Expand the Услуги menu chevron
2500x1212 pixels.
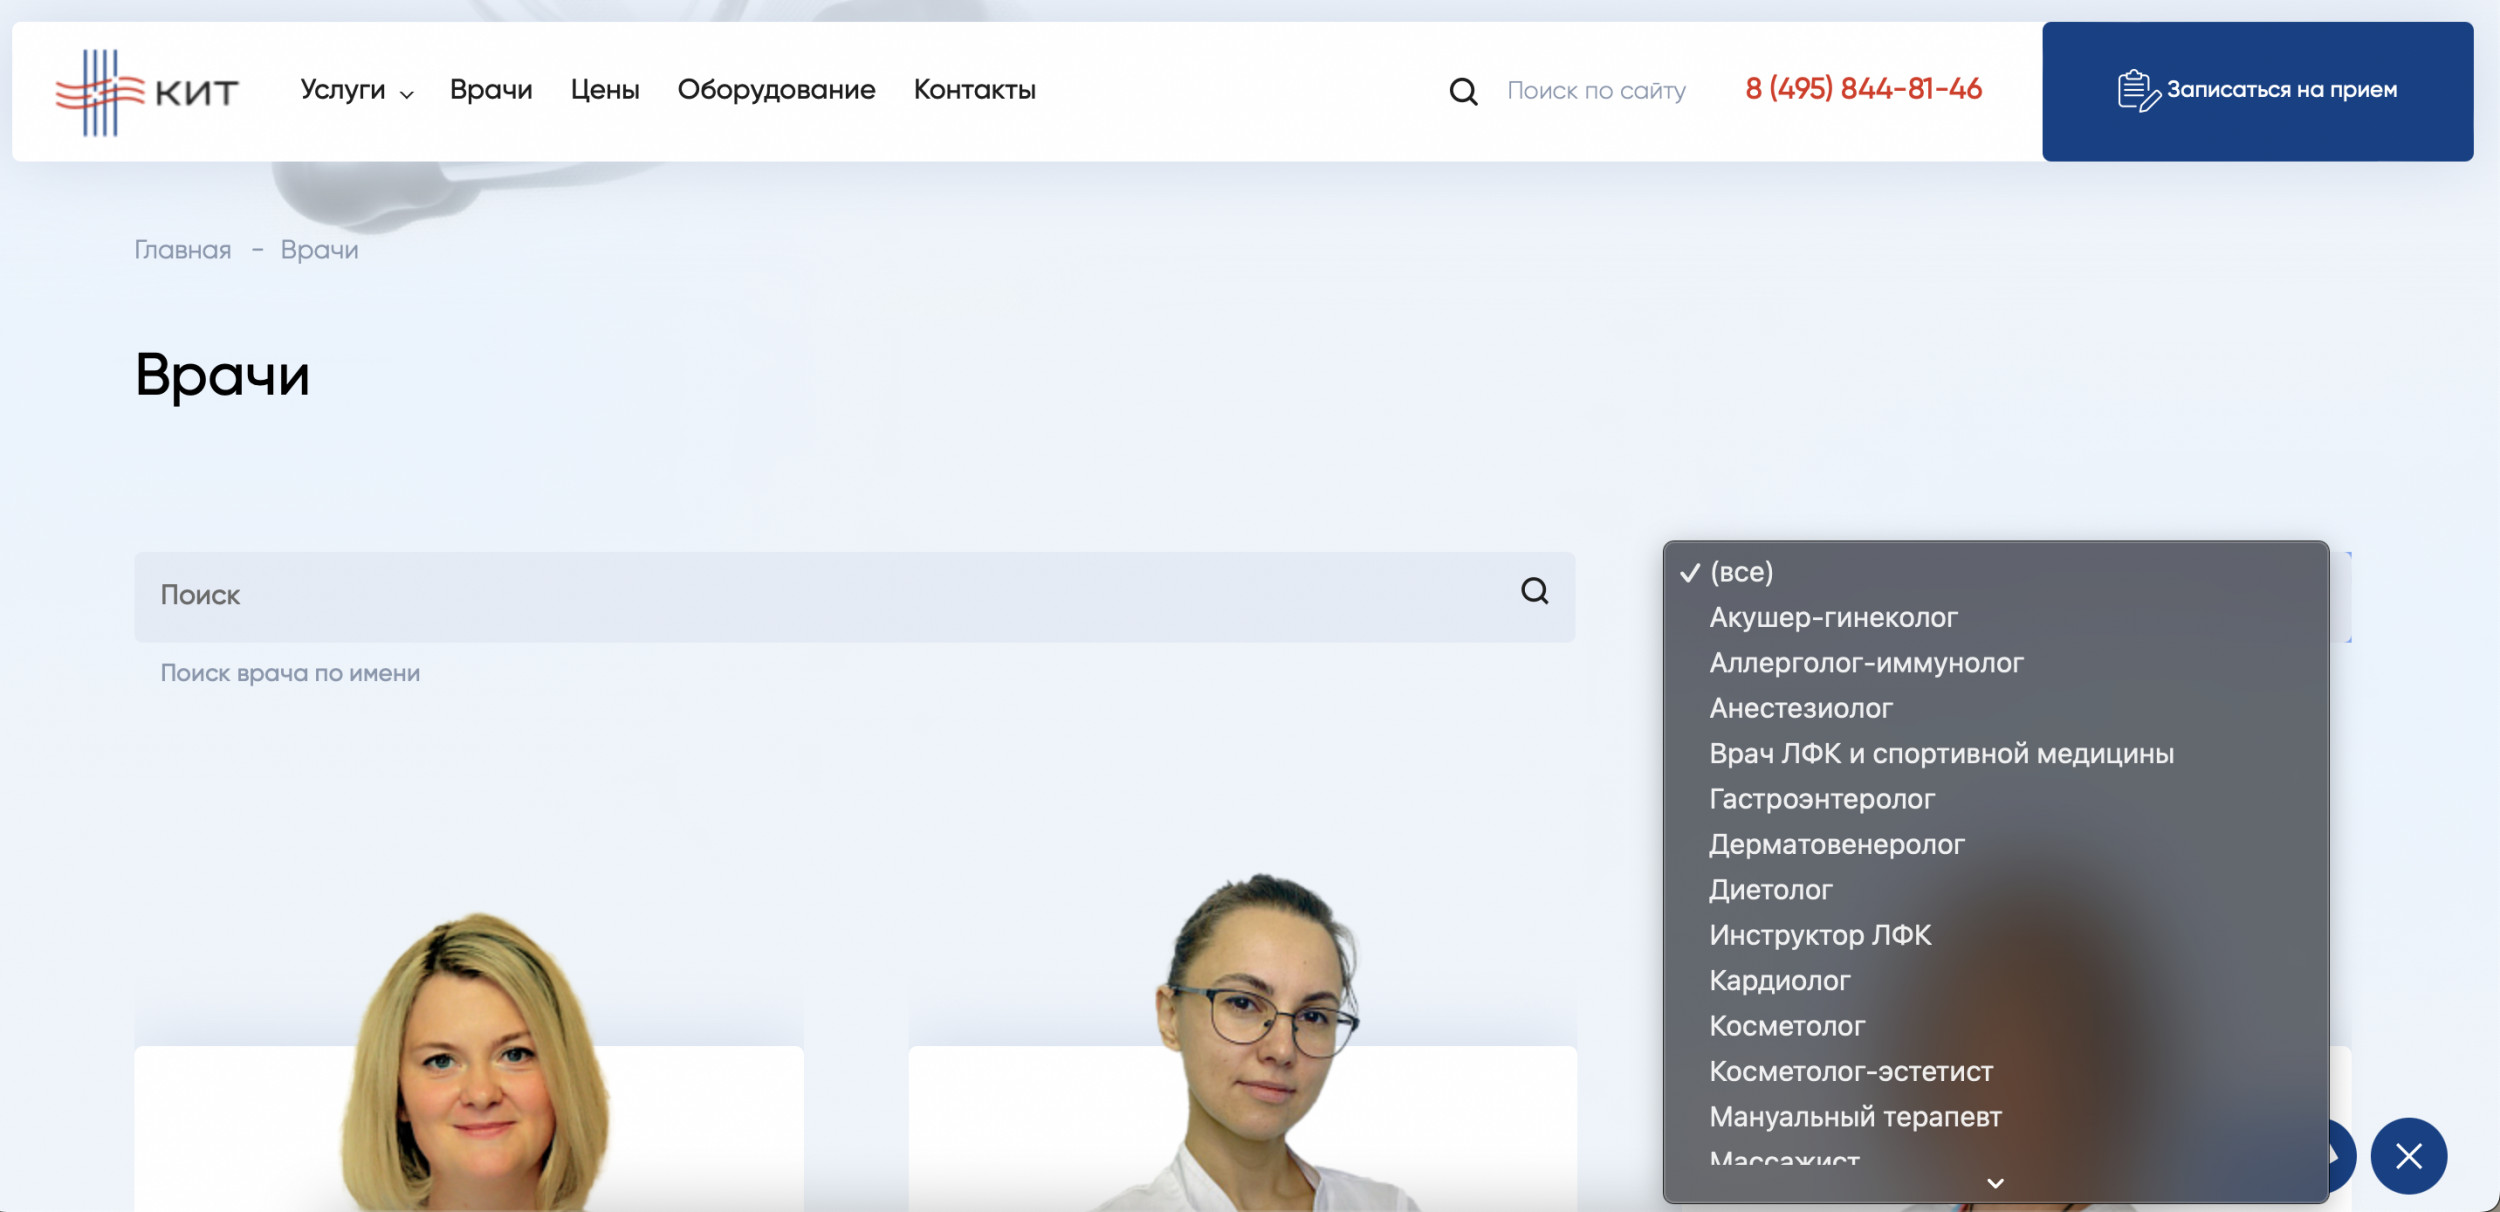(407, 95)
